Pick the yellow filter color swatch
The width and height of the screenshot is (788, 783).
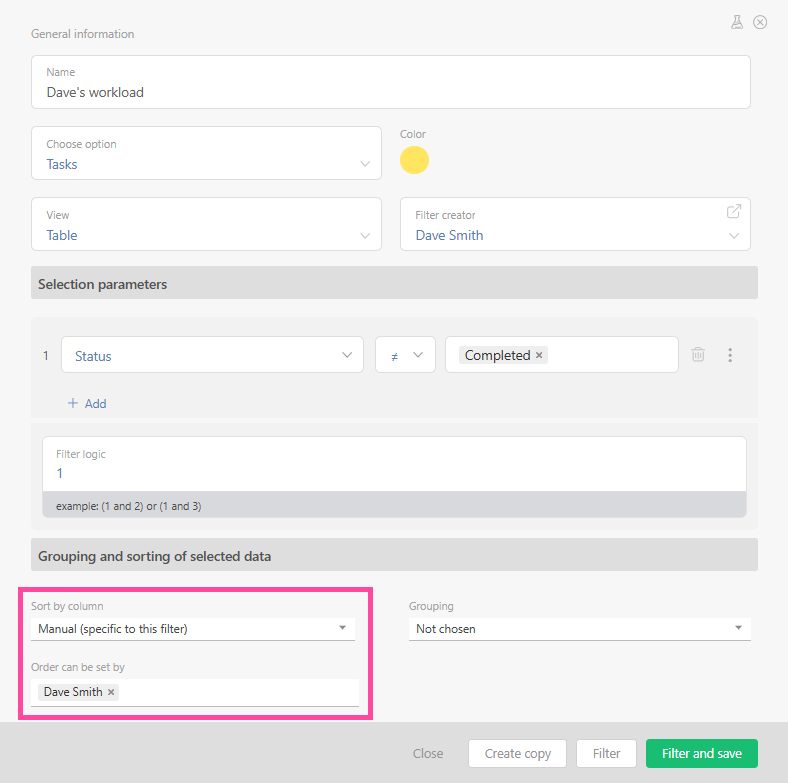[414, 160]
